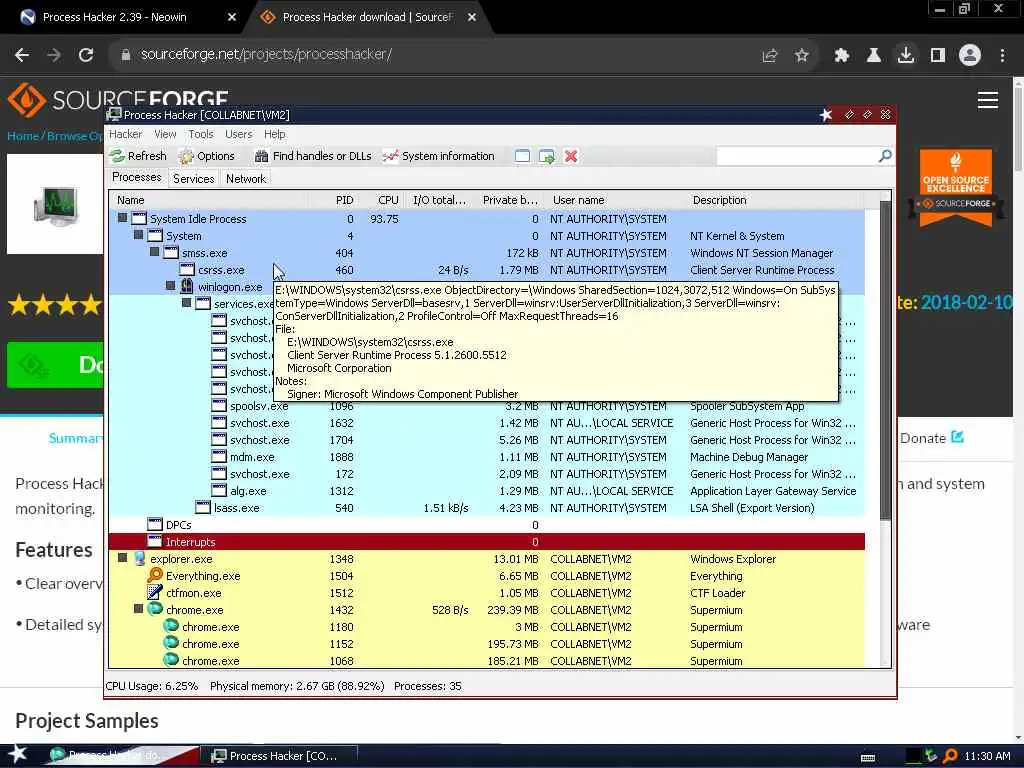This screenshot has width=1024, height=768.
Task: Select the alg.exe process row
Action: coord(487,491)
